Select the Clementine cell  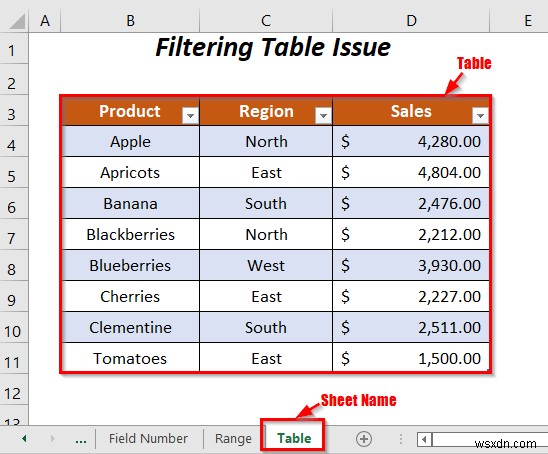coord(130,327)
